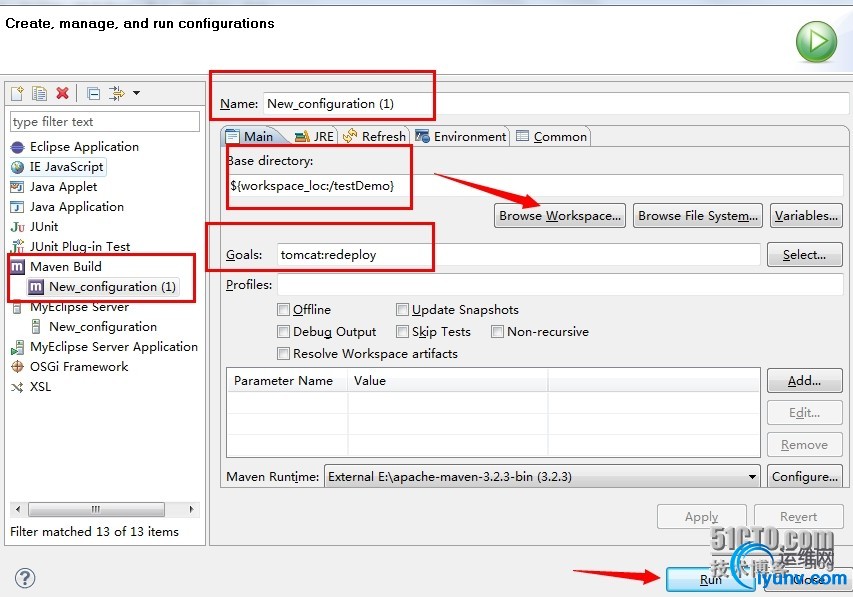Select Java Application launch type
This screenshot has width=853, height=597.
click(76, 207)
